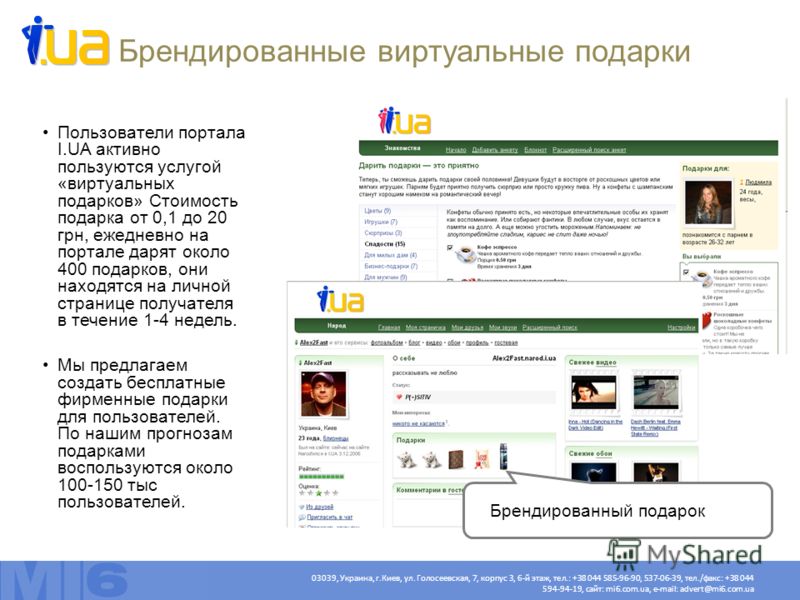Click the location text 'Украина, Киев'
Viewport: 800px width, 600px height.
coord(318,428)
